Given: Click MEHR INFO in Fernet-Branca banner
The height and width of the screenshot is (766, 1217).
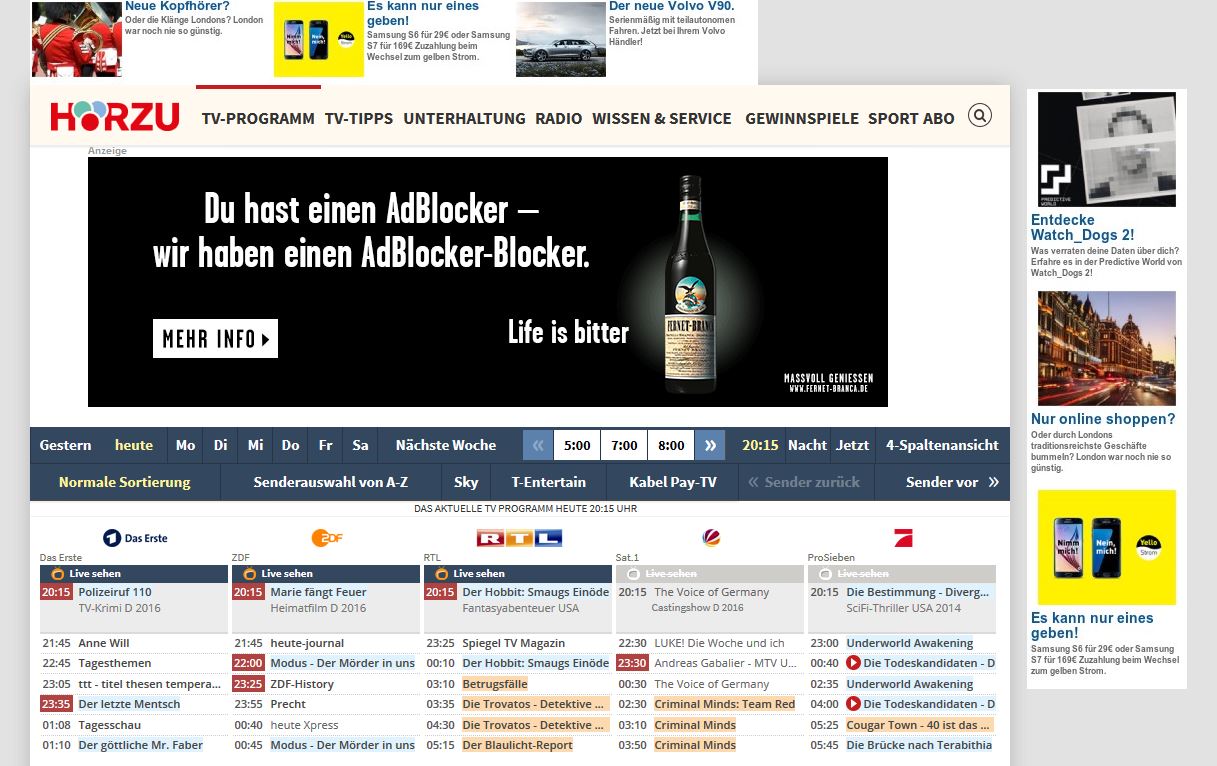Looking at the screenshot, I should (x=215, y=339).
